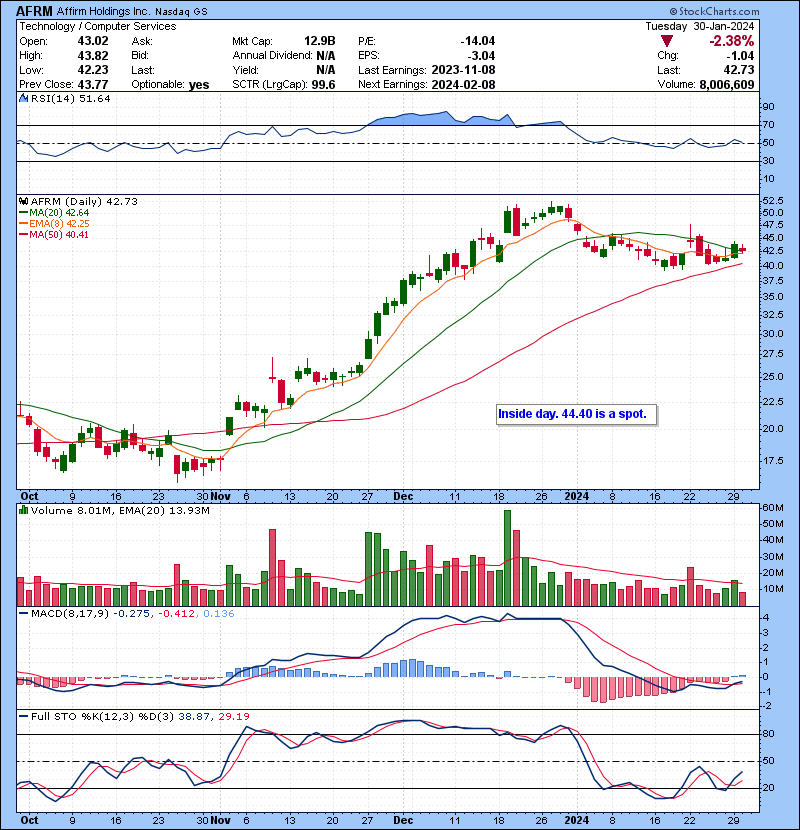Viewport: 800px width, 830px height.
Task: Click Next Earnings date 2024-02-08
Action: point(463,85)
